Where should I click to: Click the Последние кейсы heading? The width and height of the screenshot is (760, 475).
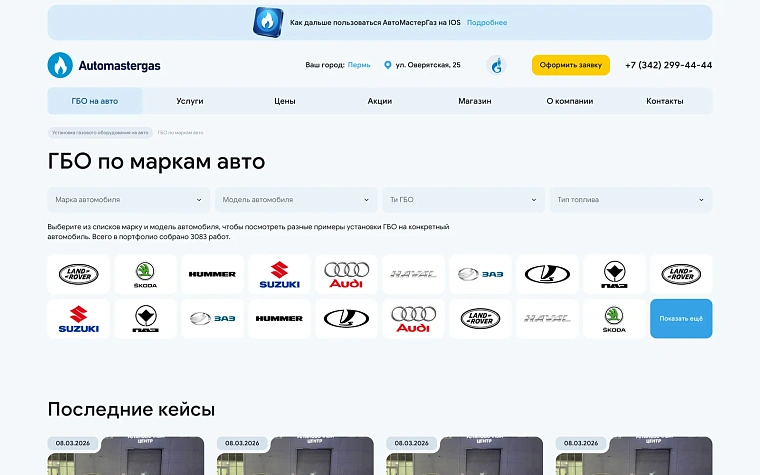131,410
